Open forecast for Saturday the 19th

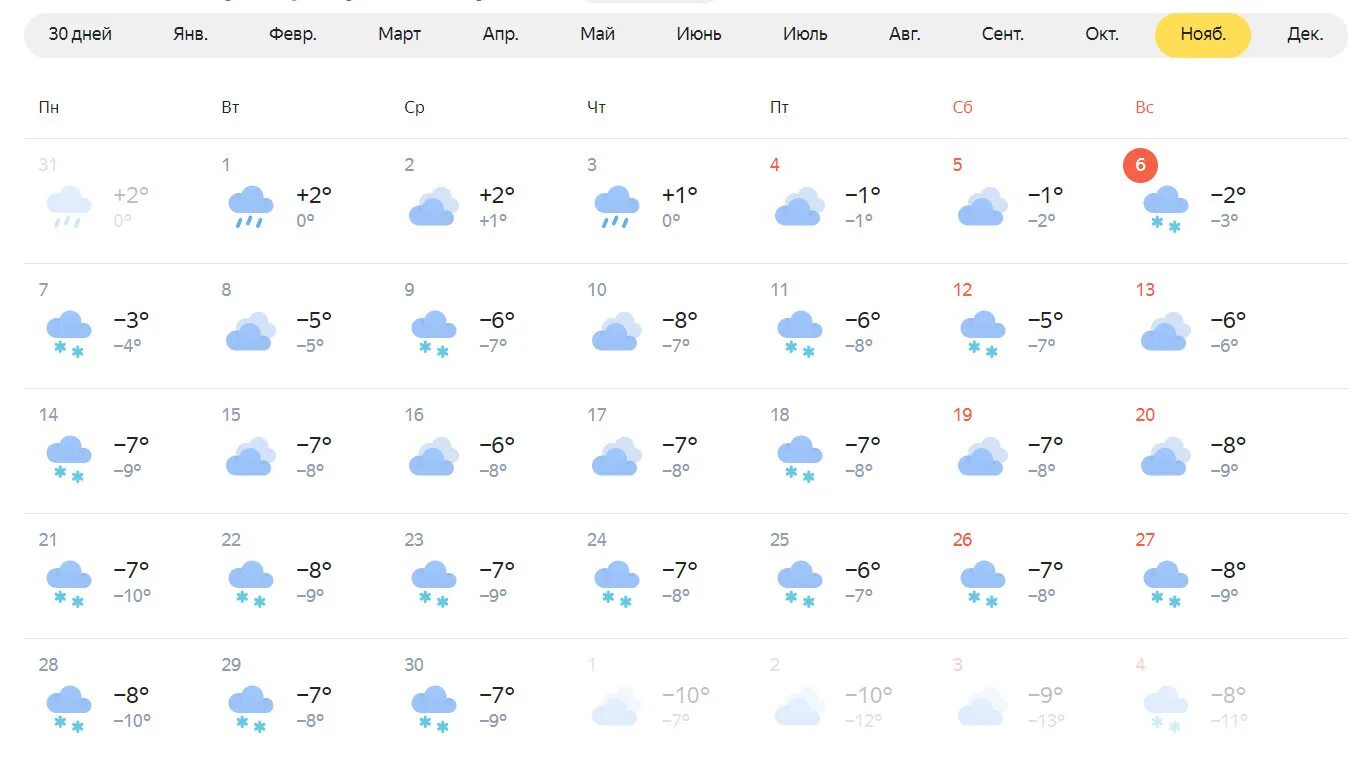(962, 415)
